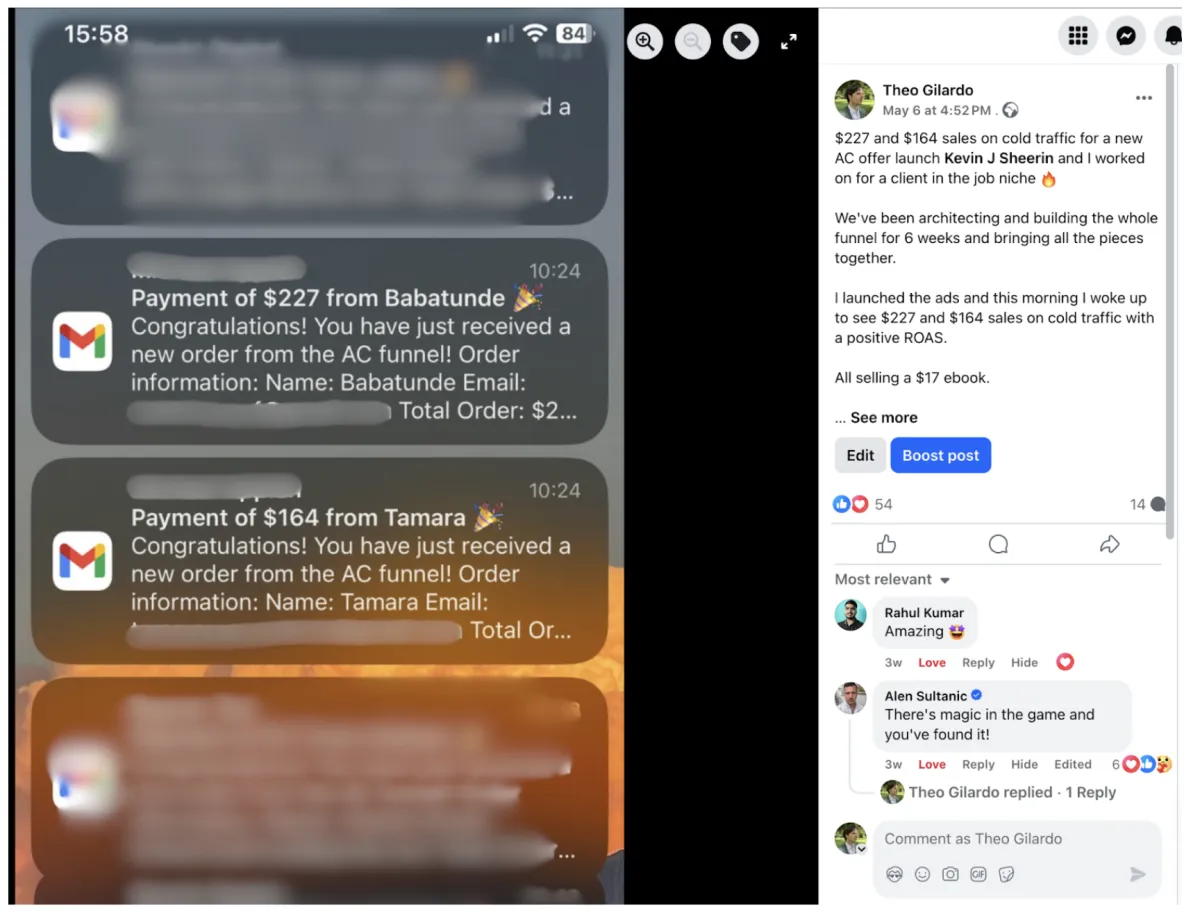Screen dimensions: 1200x911
Task: Open Messenger from the top bar
Action: point(1126,36)
